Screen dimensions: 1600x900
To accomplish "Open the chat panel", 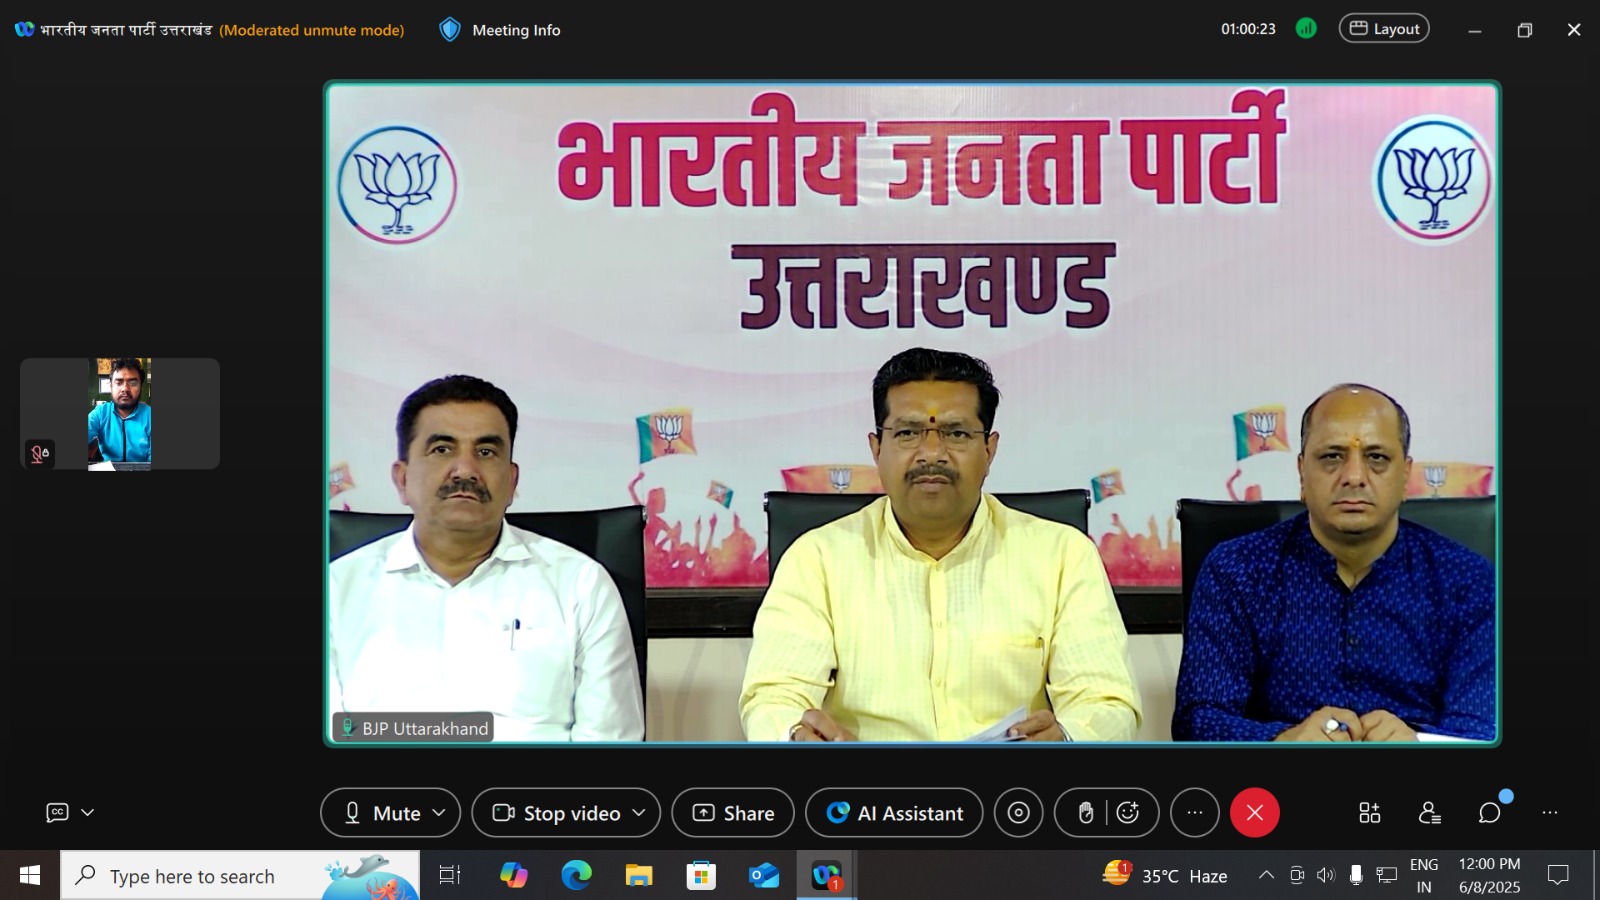I will point(1490,813).
